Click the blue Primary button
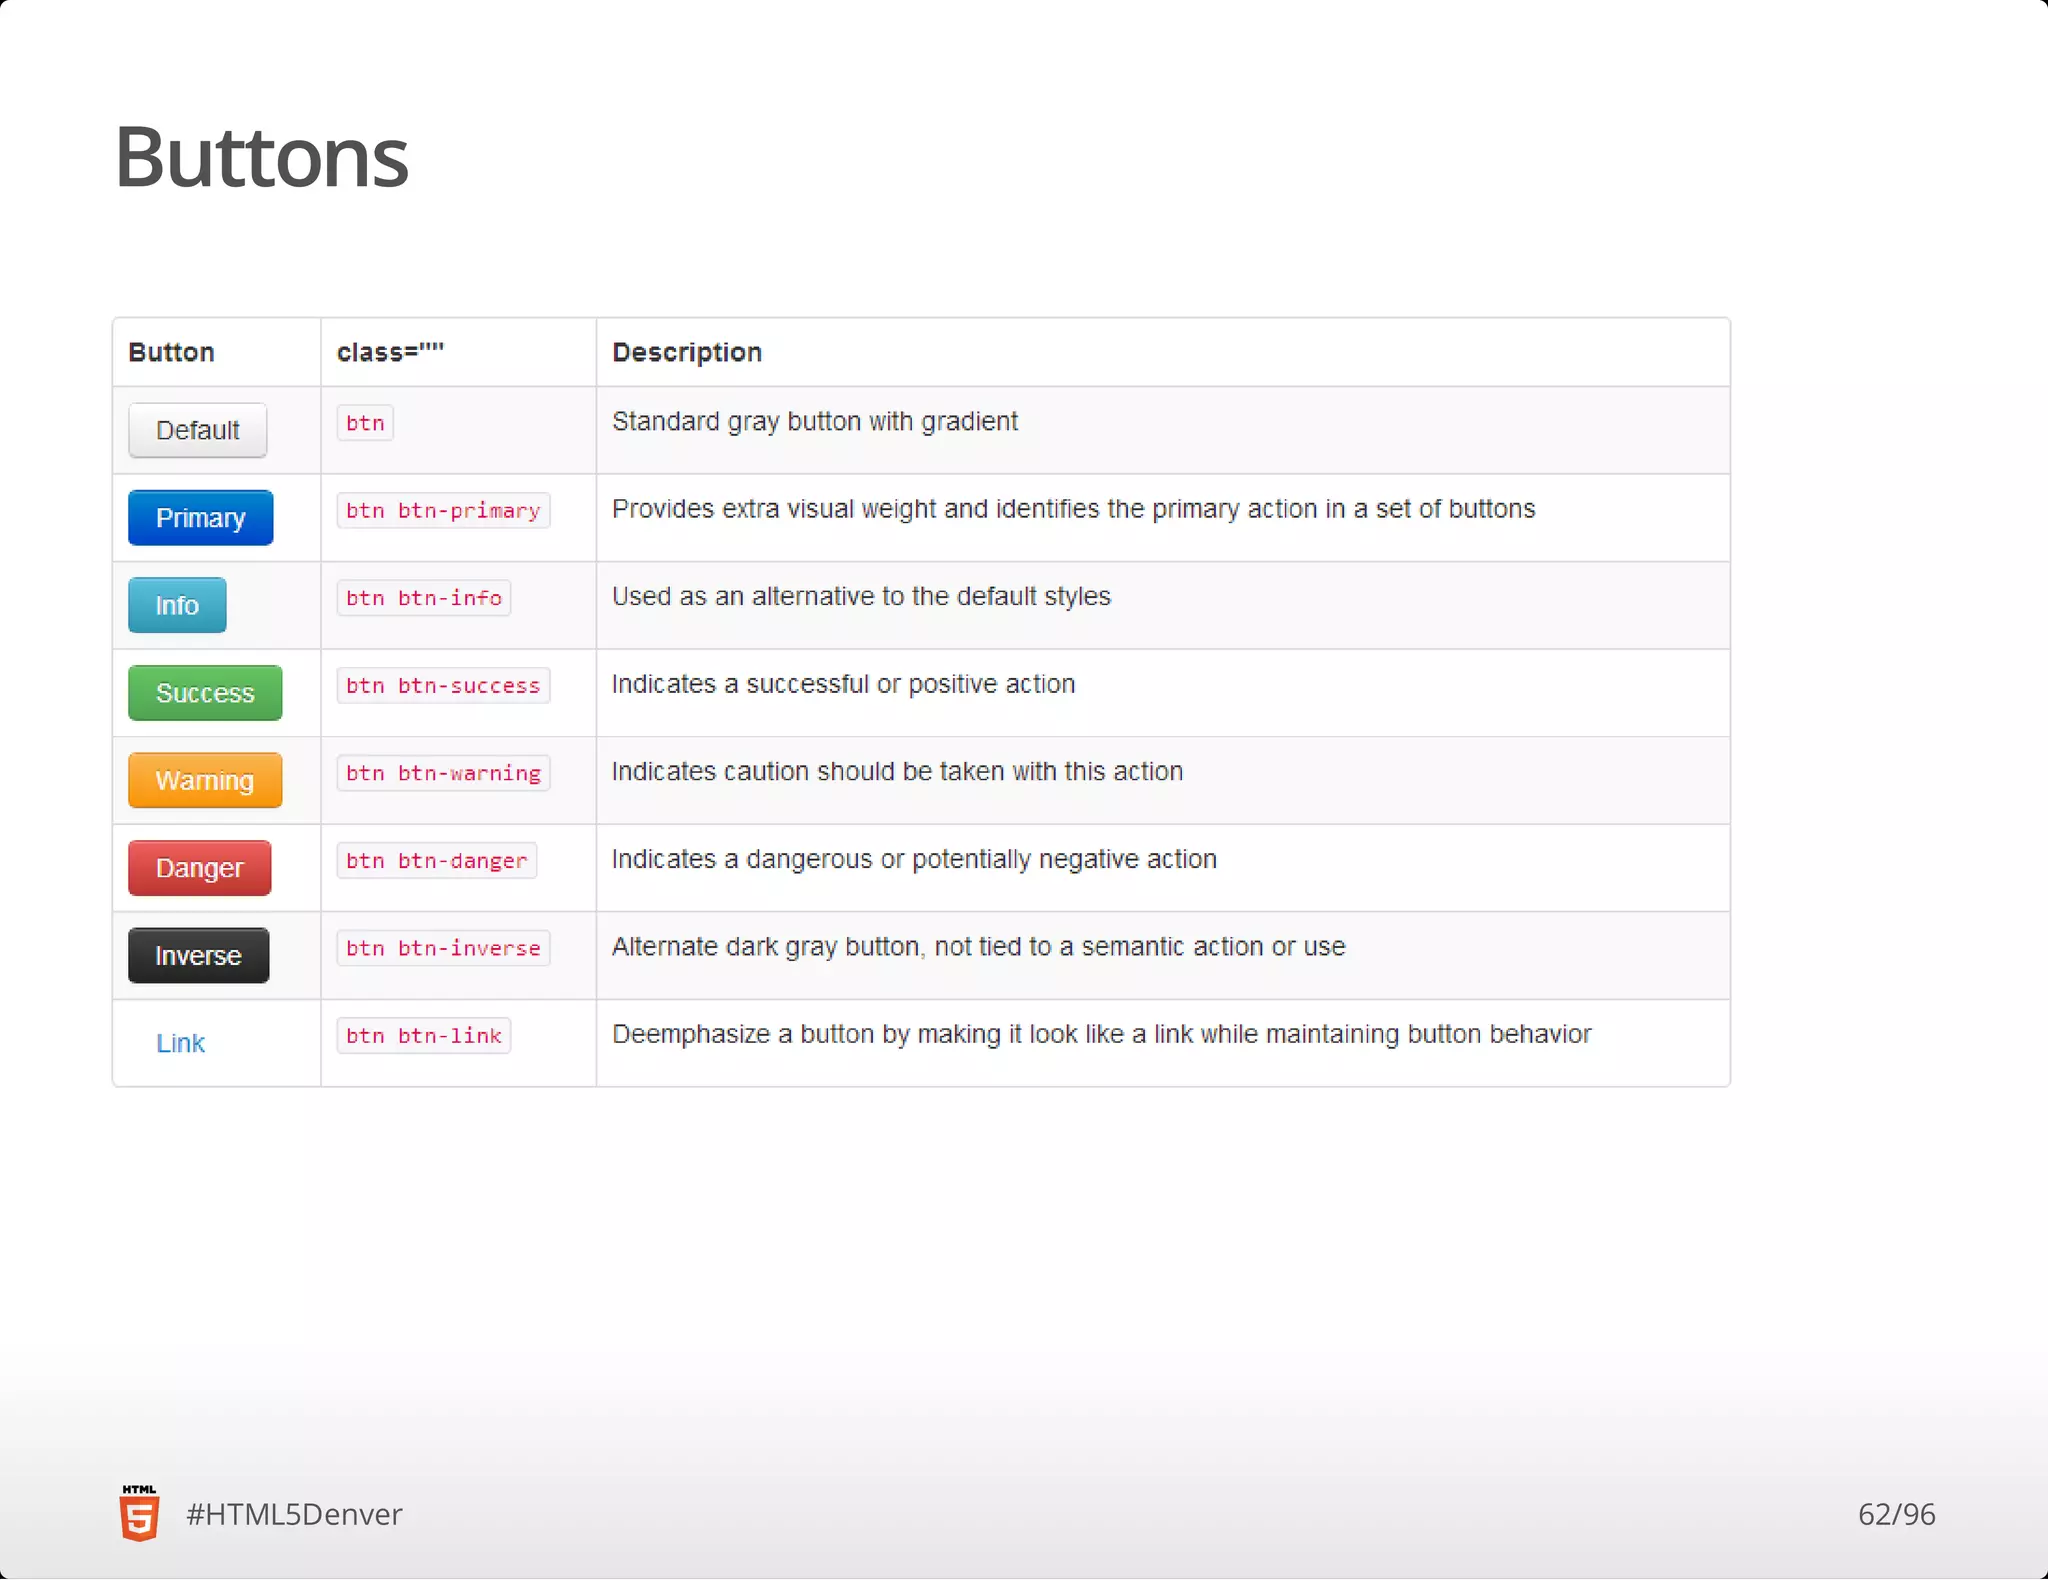The image size is (2048, 1580). 200,518
